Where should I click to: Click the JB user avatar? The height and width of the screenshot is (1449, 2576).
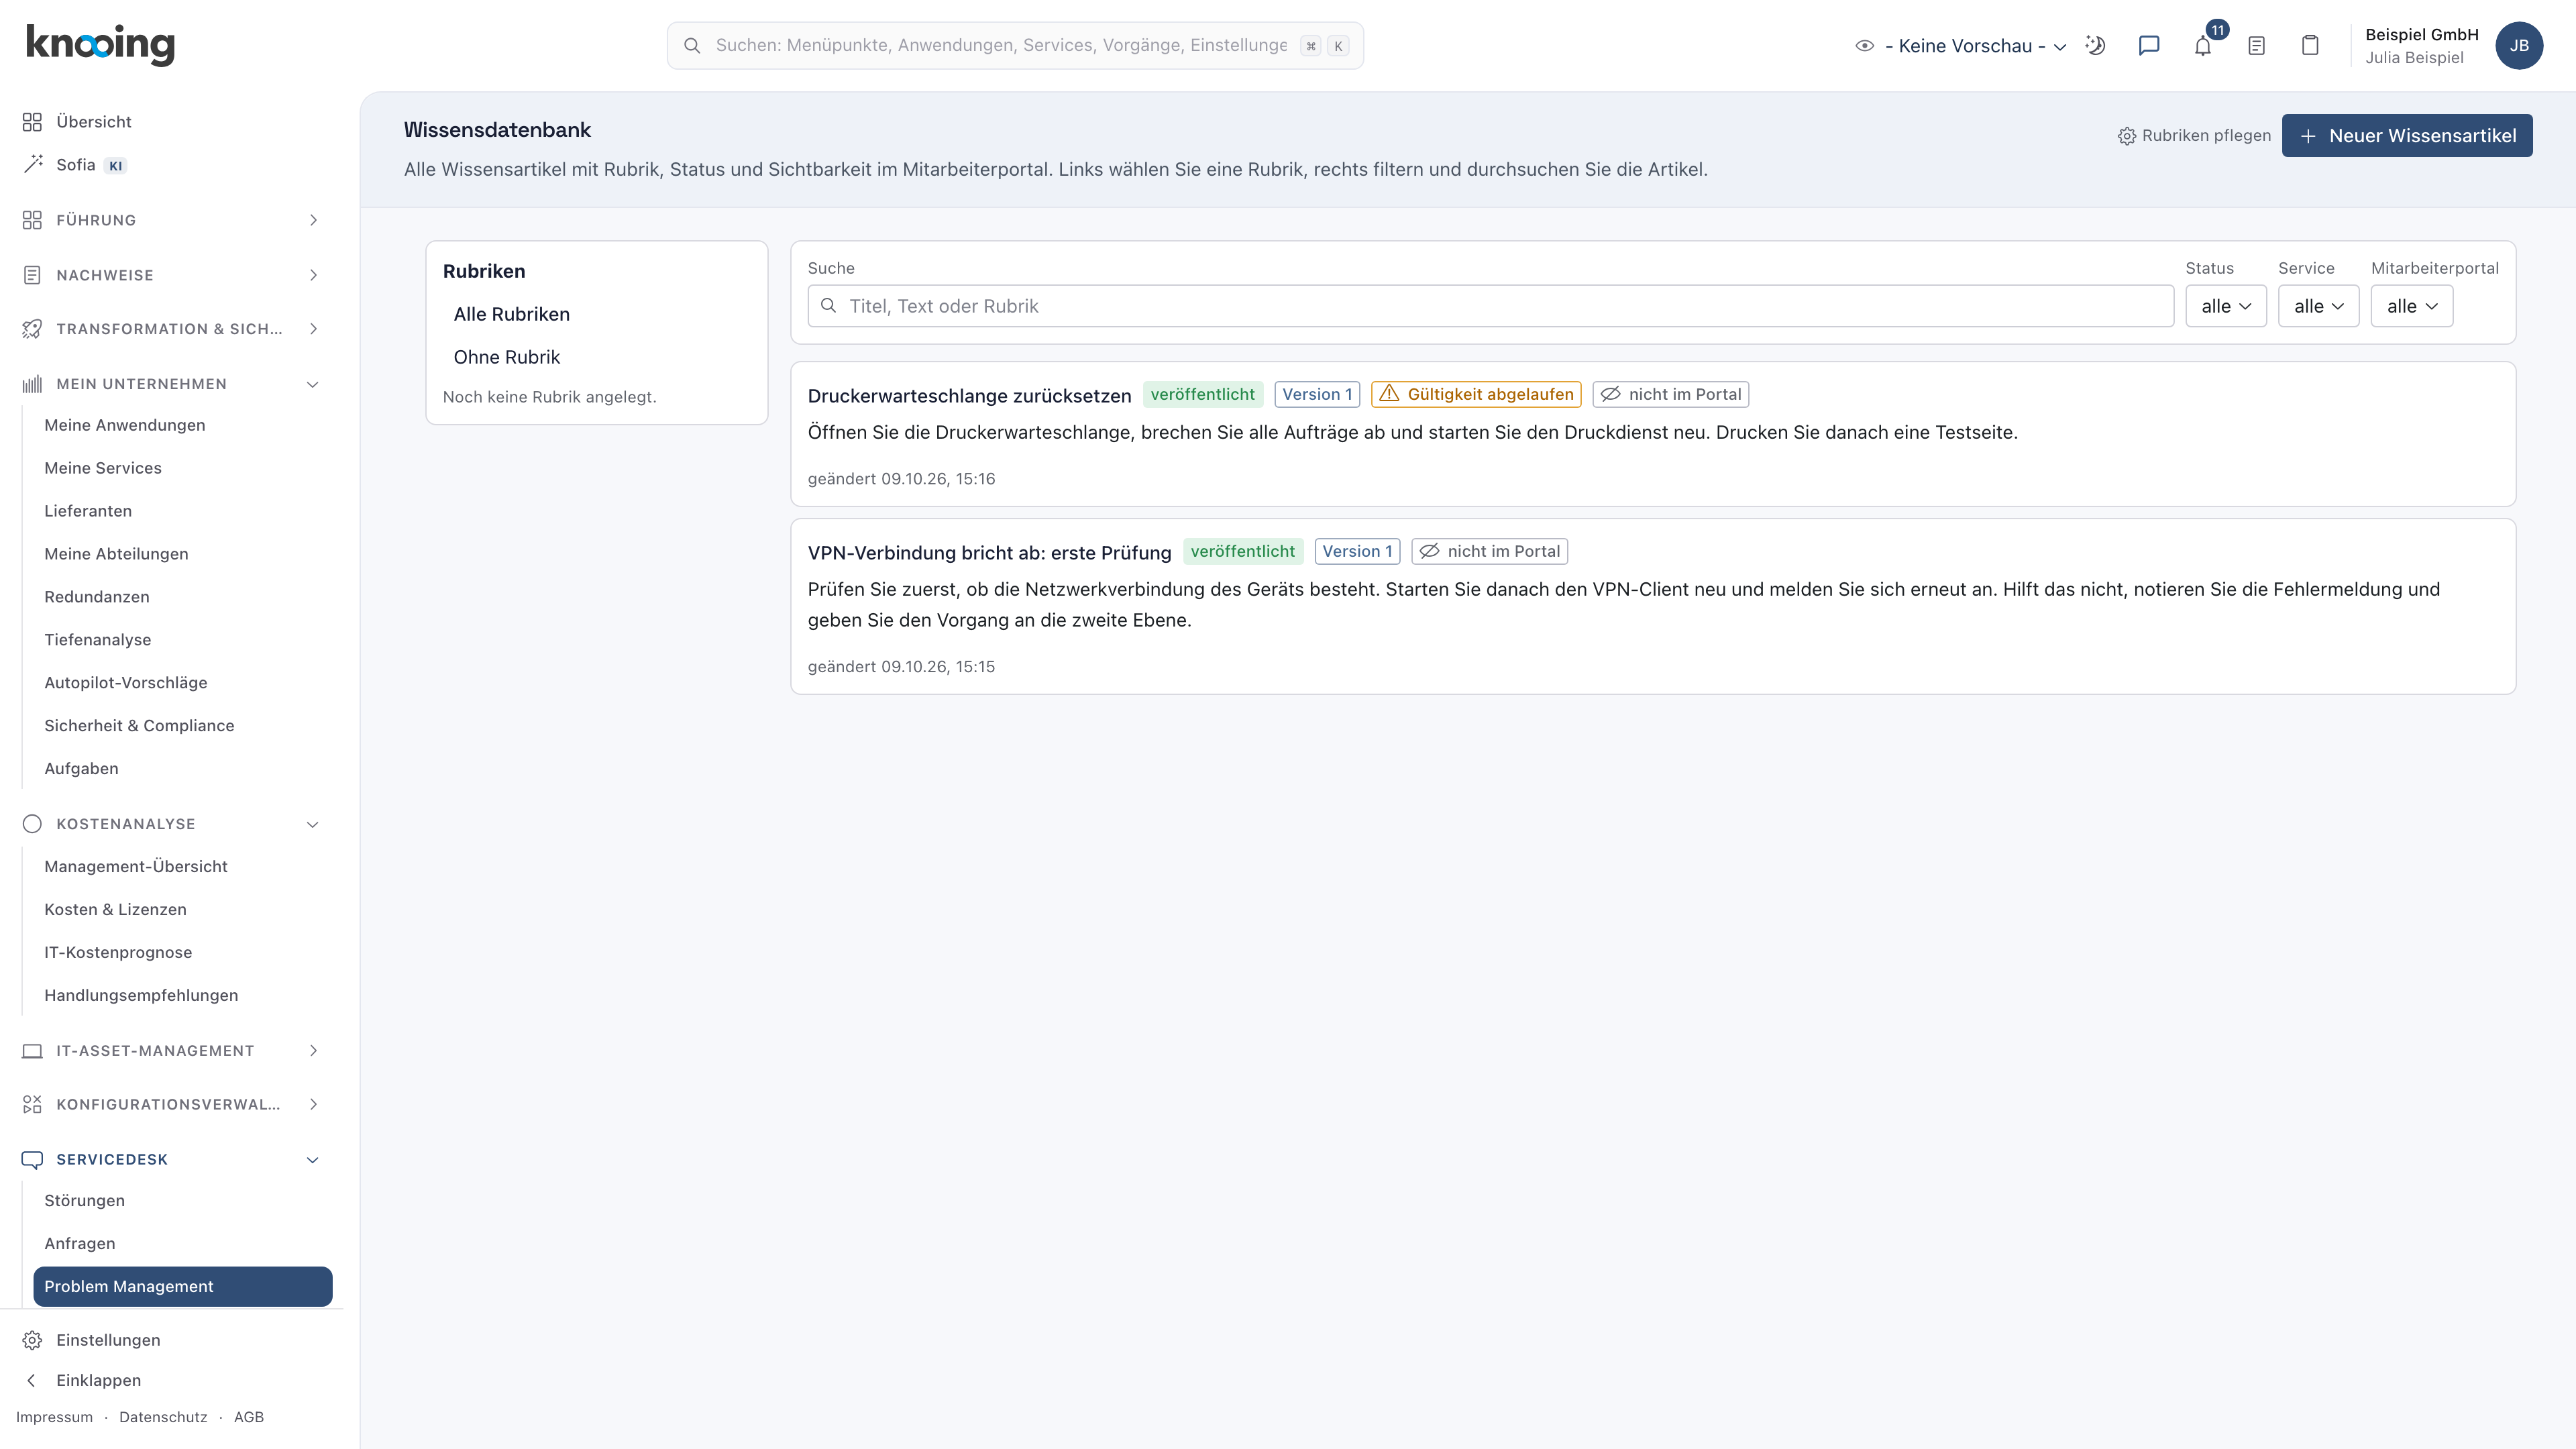[x=2519, y=46]
